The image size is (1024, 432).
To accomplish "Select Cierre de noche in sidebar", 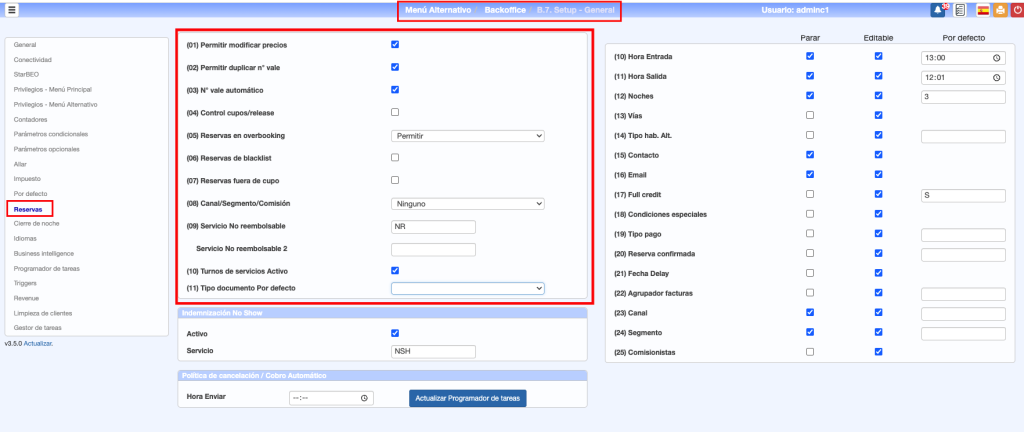I will [x=36, y=223].
